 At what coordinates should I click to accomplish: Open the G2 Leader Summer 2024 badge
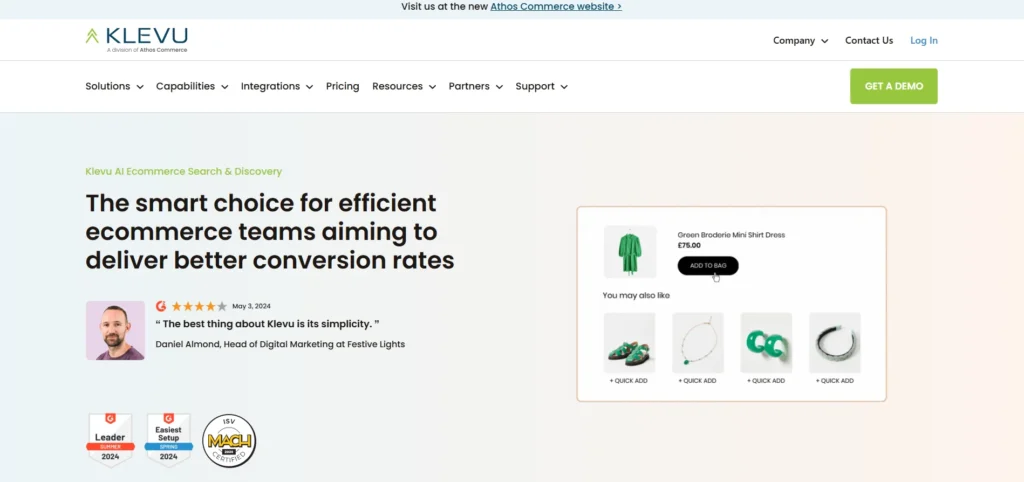tap(110, 440)
